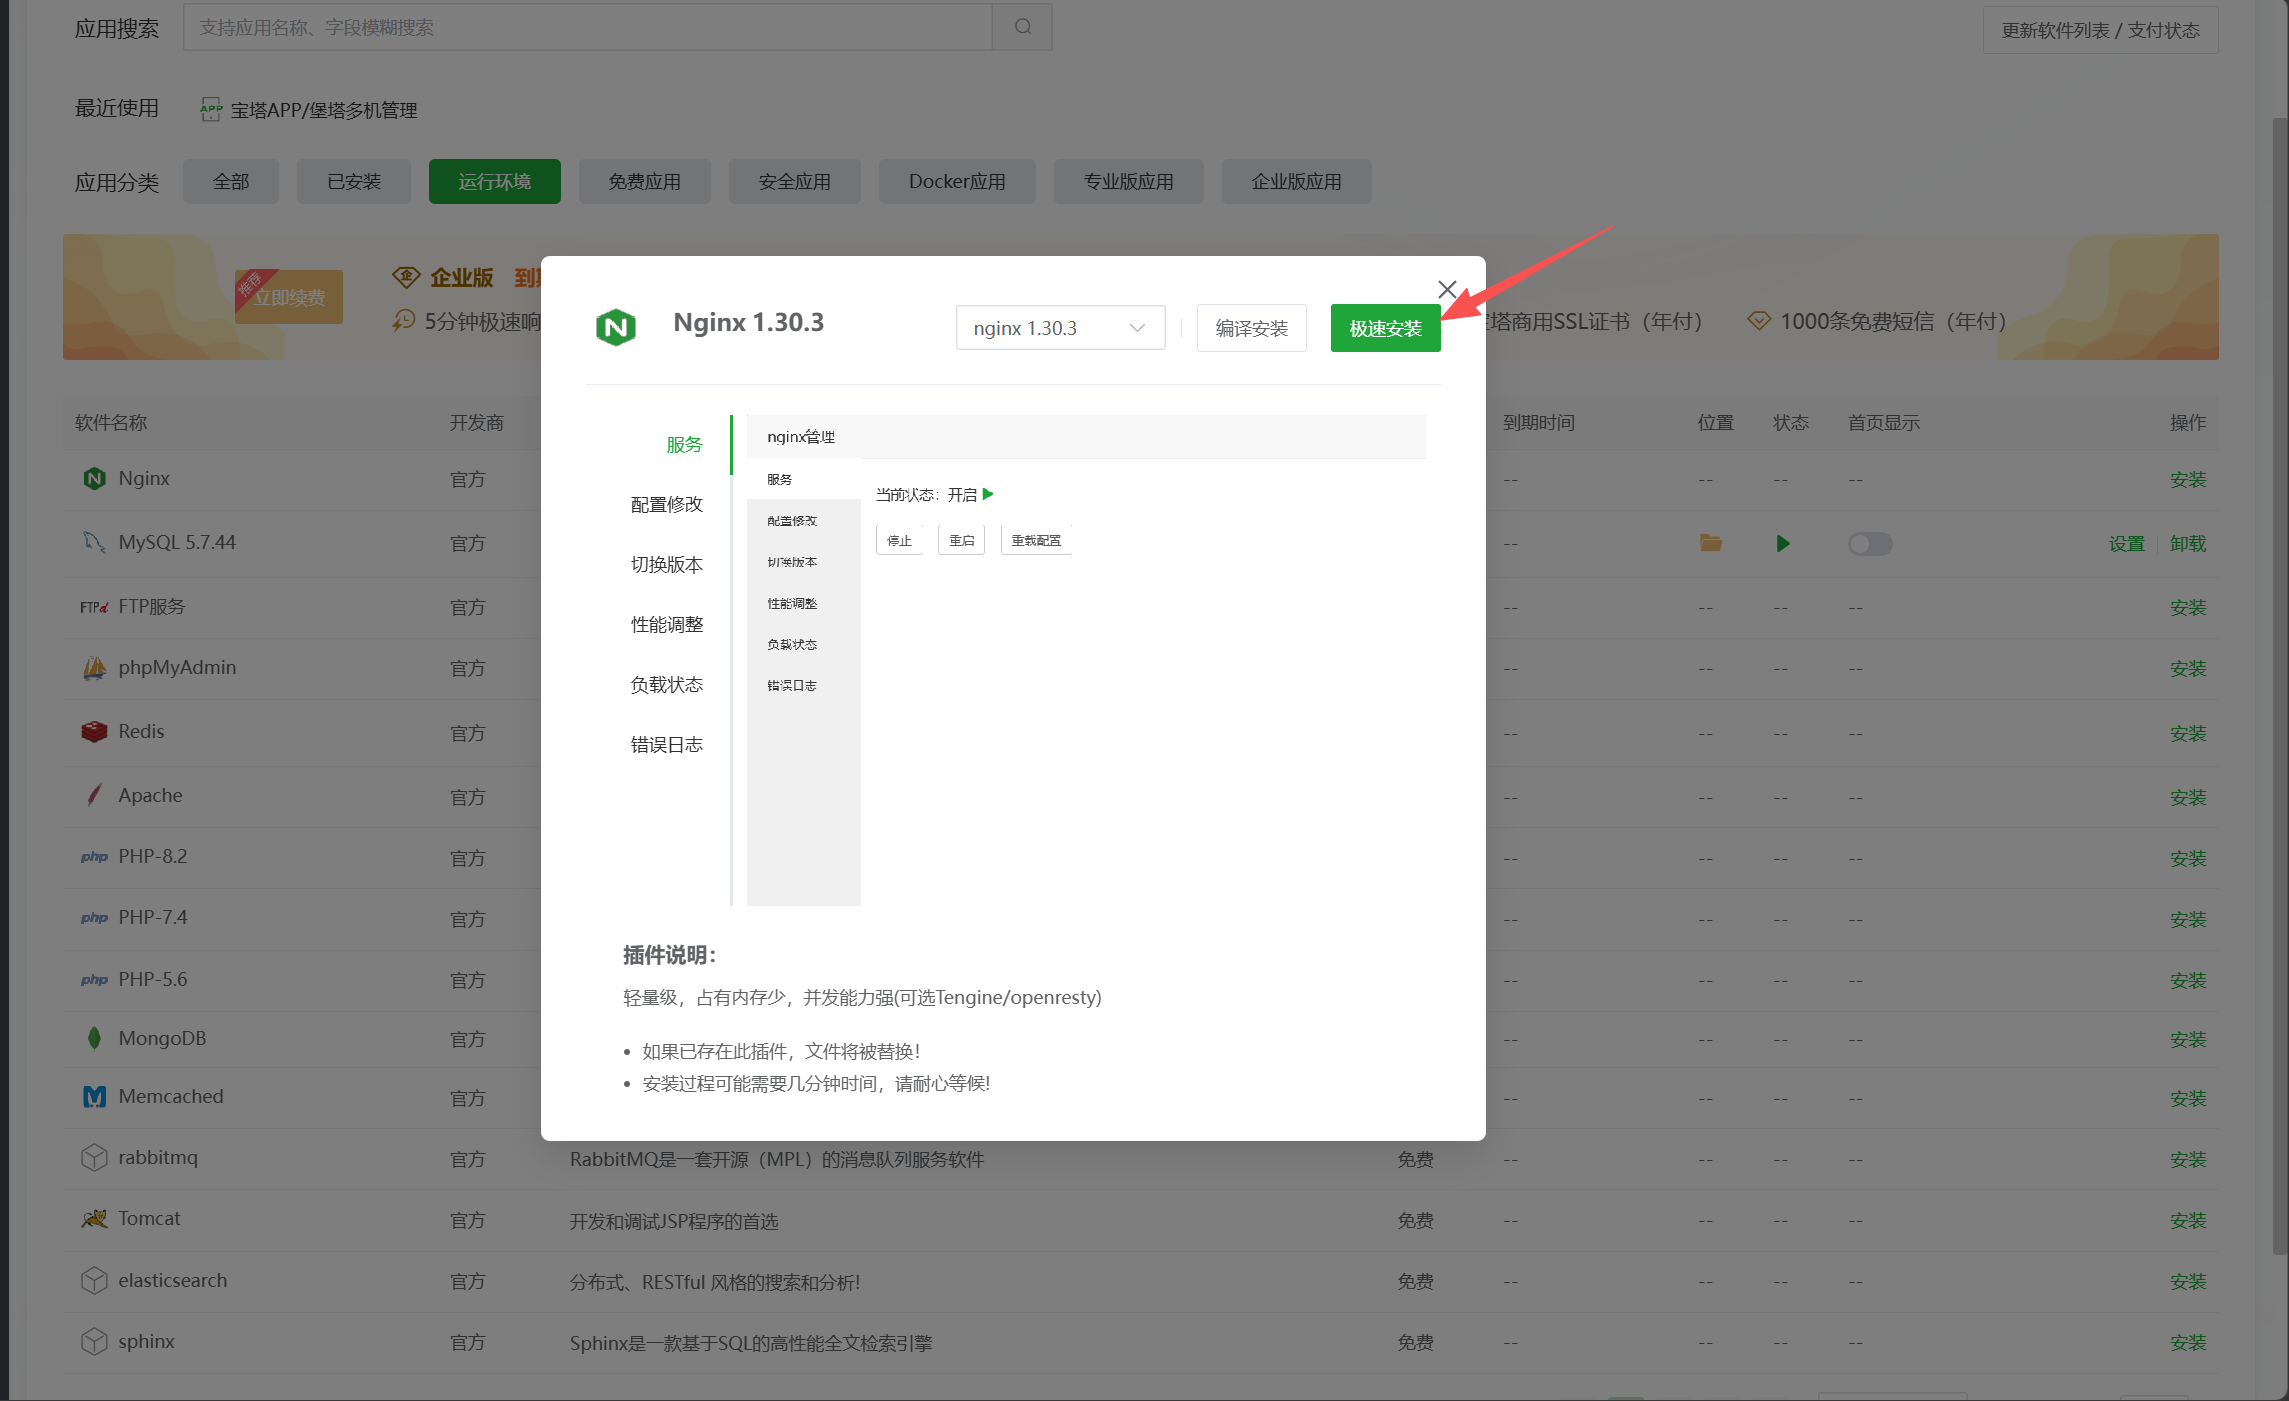Click the PHP-5.6 php icon
Viewport: 2289px width, 1401px height.
(94, 980)
